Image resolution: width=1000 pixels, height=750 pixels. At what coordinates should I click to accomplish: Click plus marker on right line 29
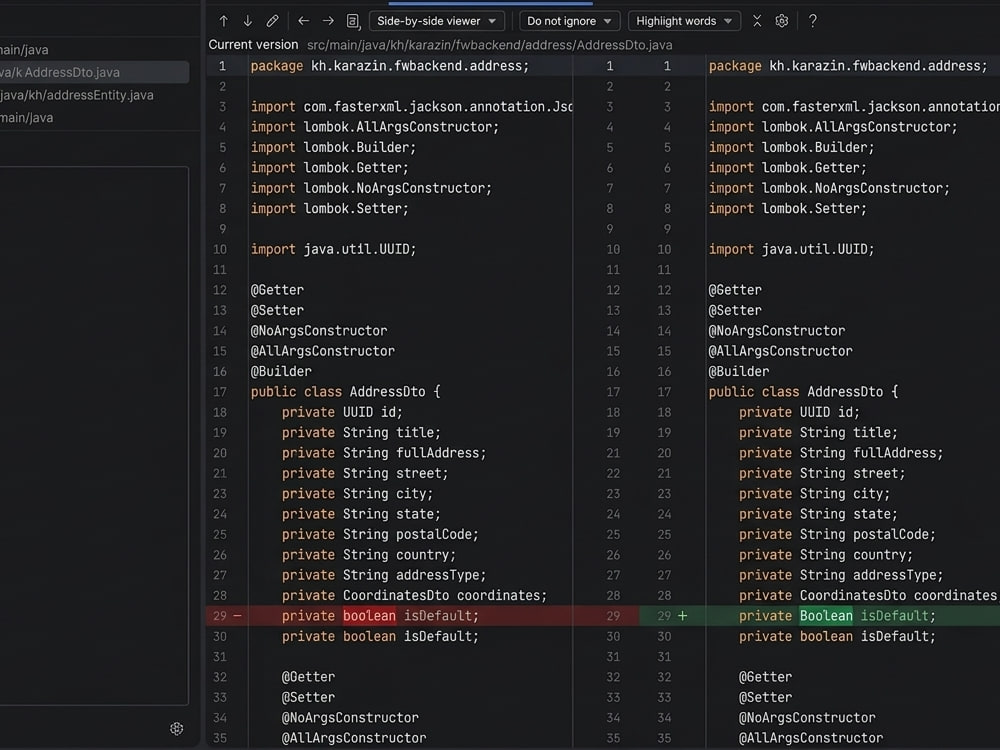tap(682, 615)
